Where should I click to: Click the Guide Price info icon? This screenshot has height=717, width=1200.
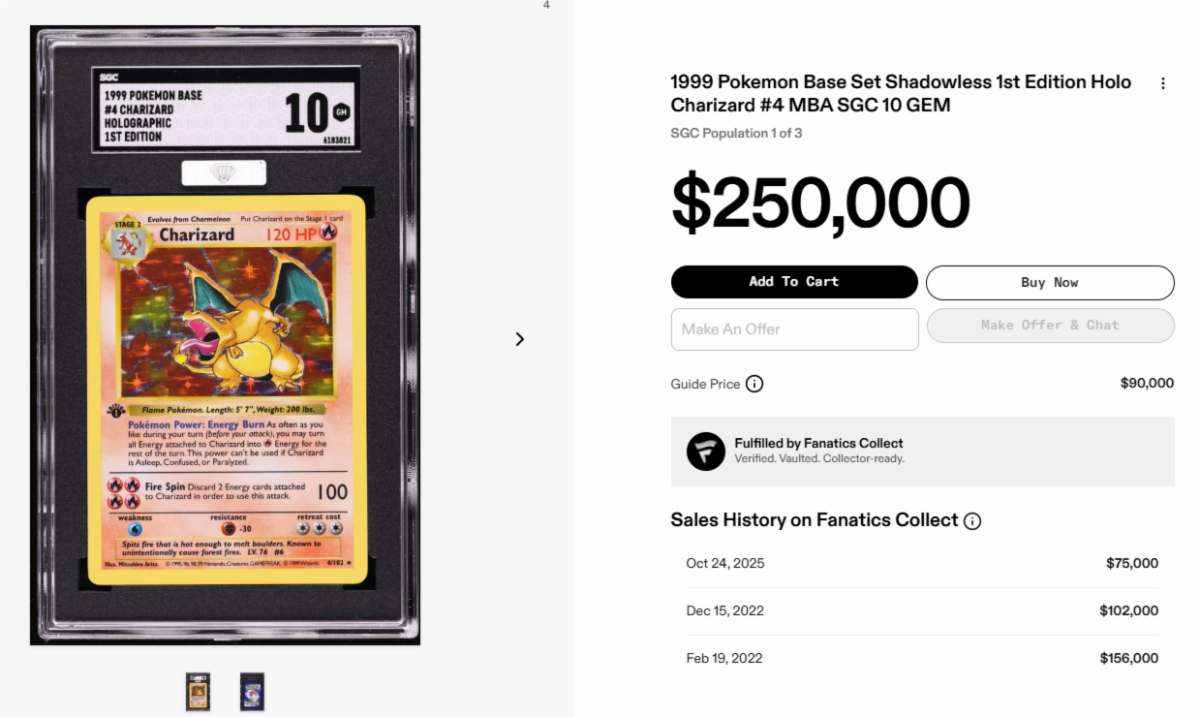coord(755,384)
